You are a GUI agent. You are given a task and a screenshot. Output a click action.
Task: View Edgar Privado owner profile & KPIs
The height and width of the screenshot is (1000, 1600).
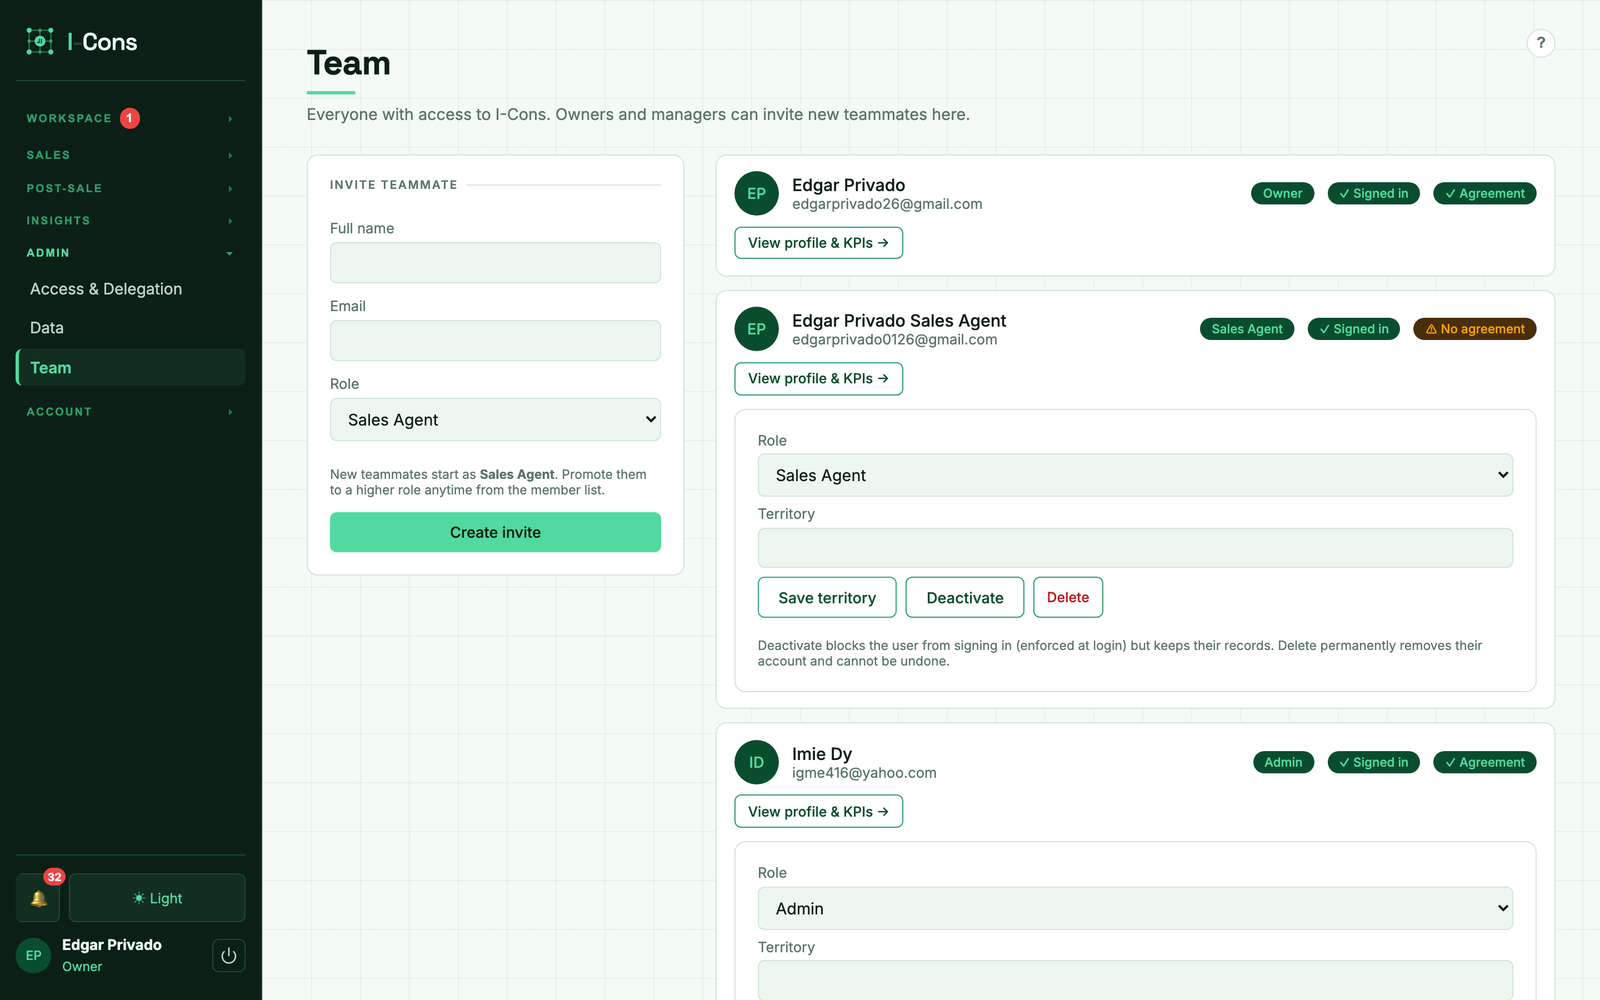click(x=818, y=243)
